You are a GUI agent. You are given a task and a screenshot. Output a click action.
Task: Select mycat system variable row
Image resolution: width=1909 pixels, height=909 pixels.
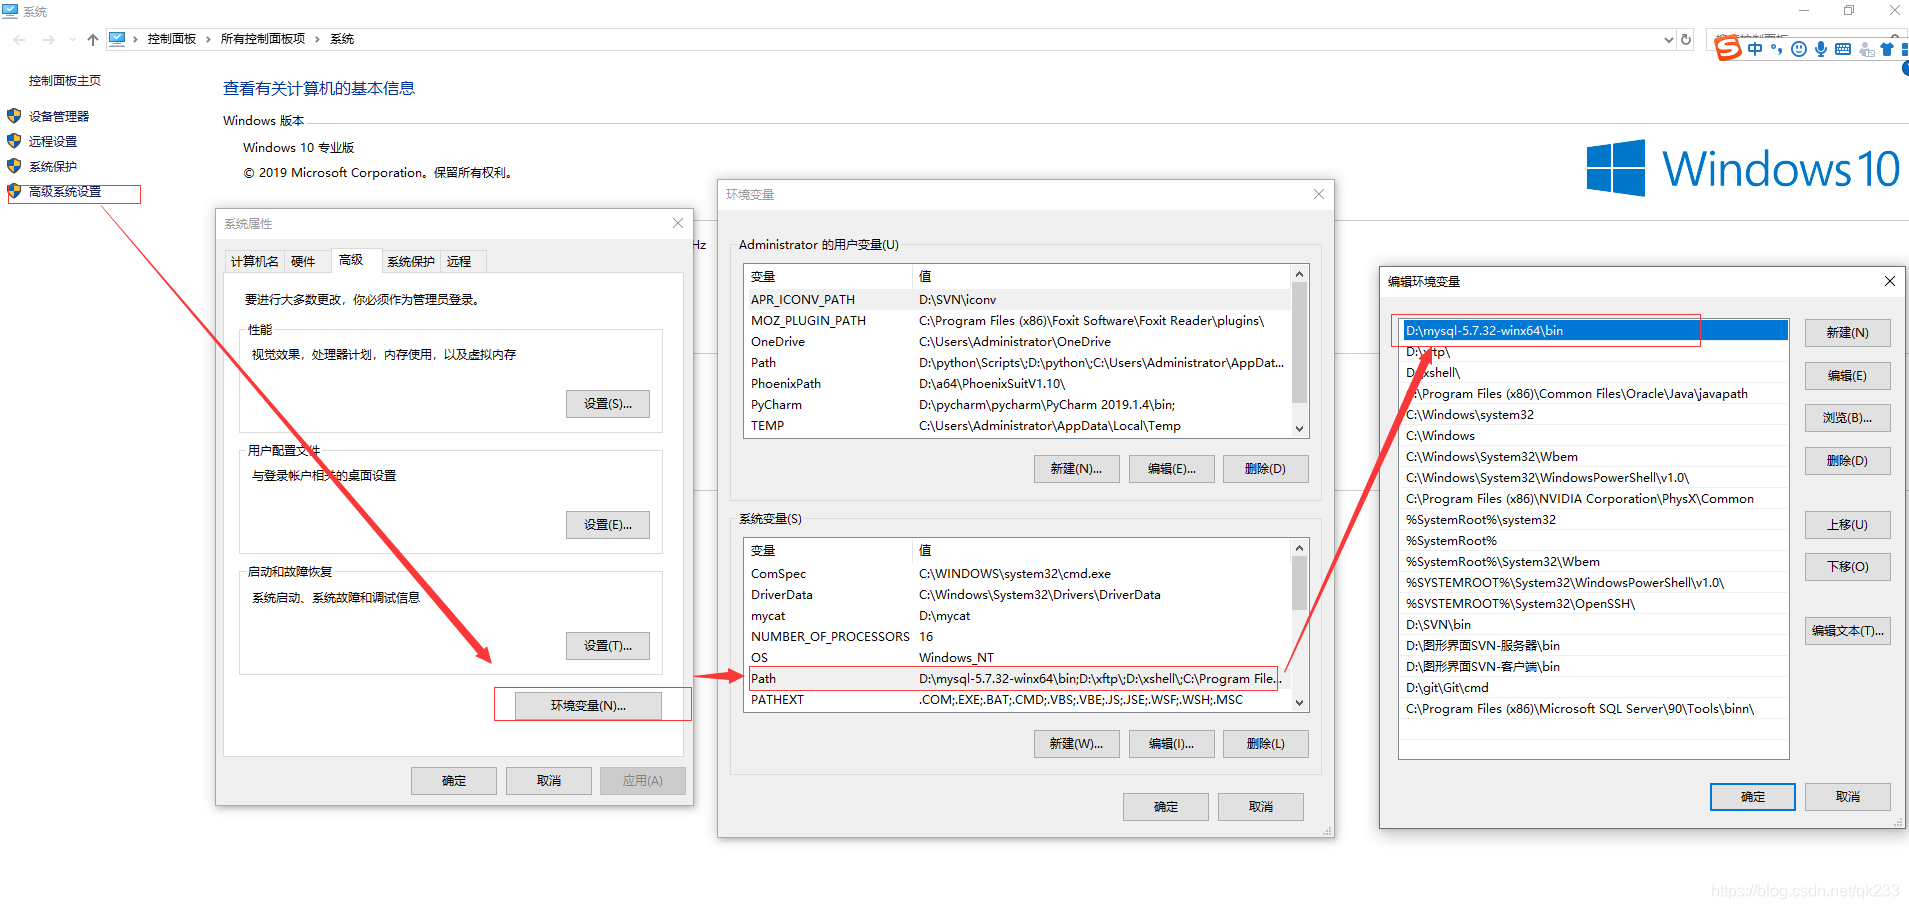click(1017, 615)
